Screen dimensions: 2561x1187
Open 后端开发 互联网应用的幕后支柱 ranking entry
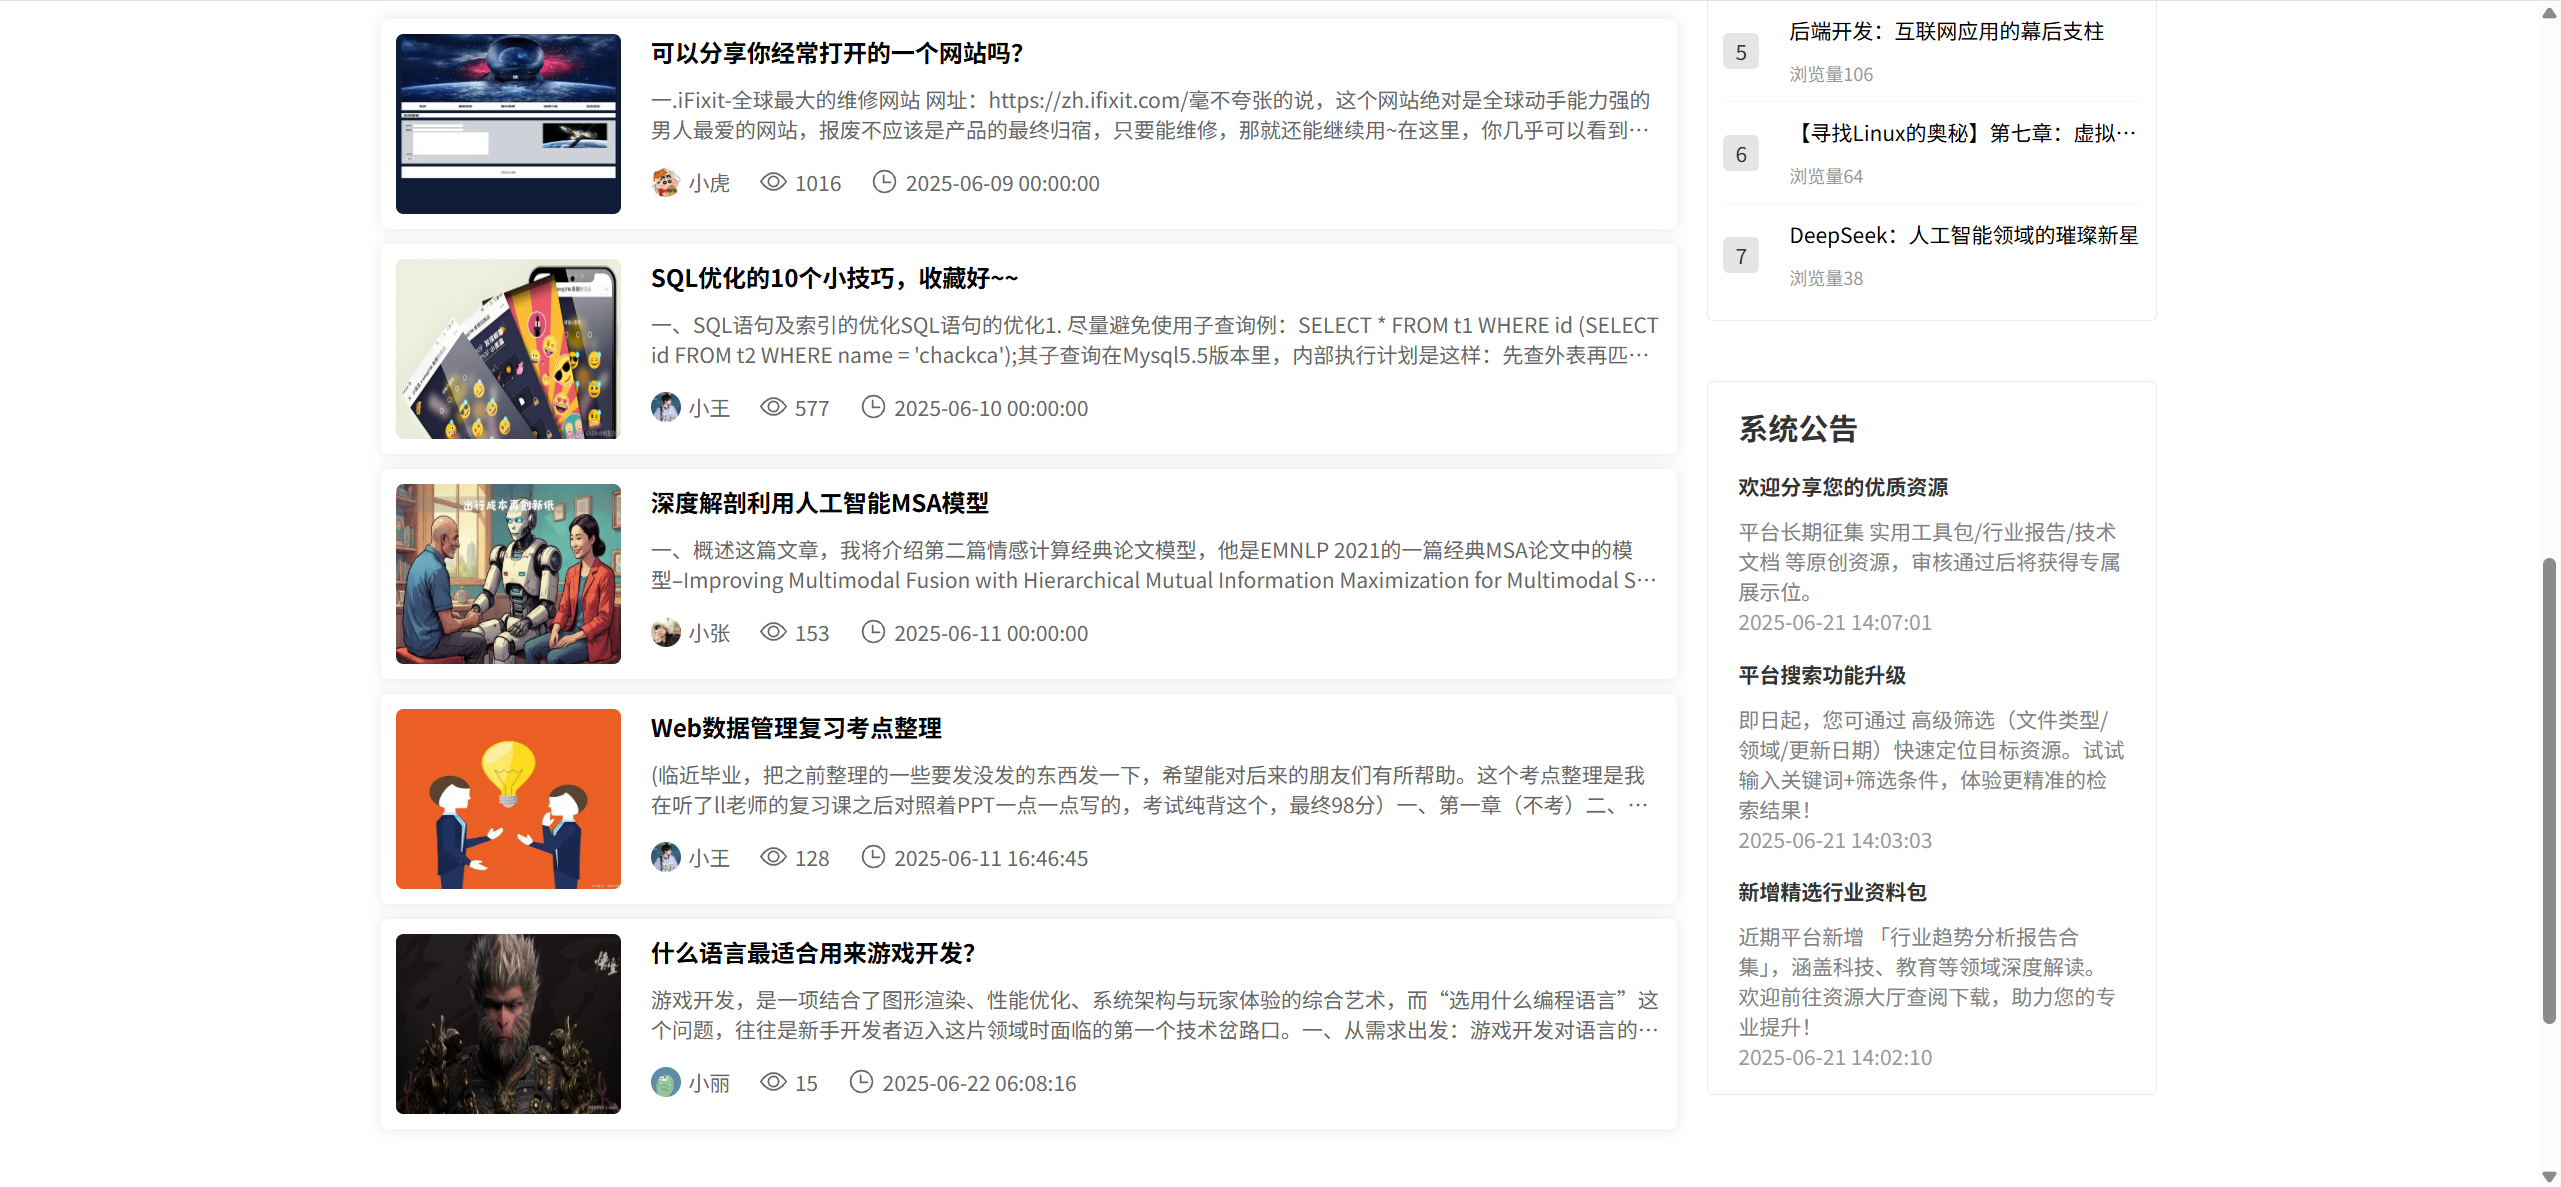pos(1945,31)
